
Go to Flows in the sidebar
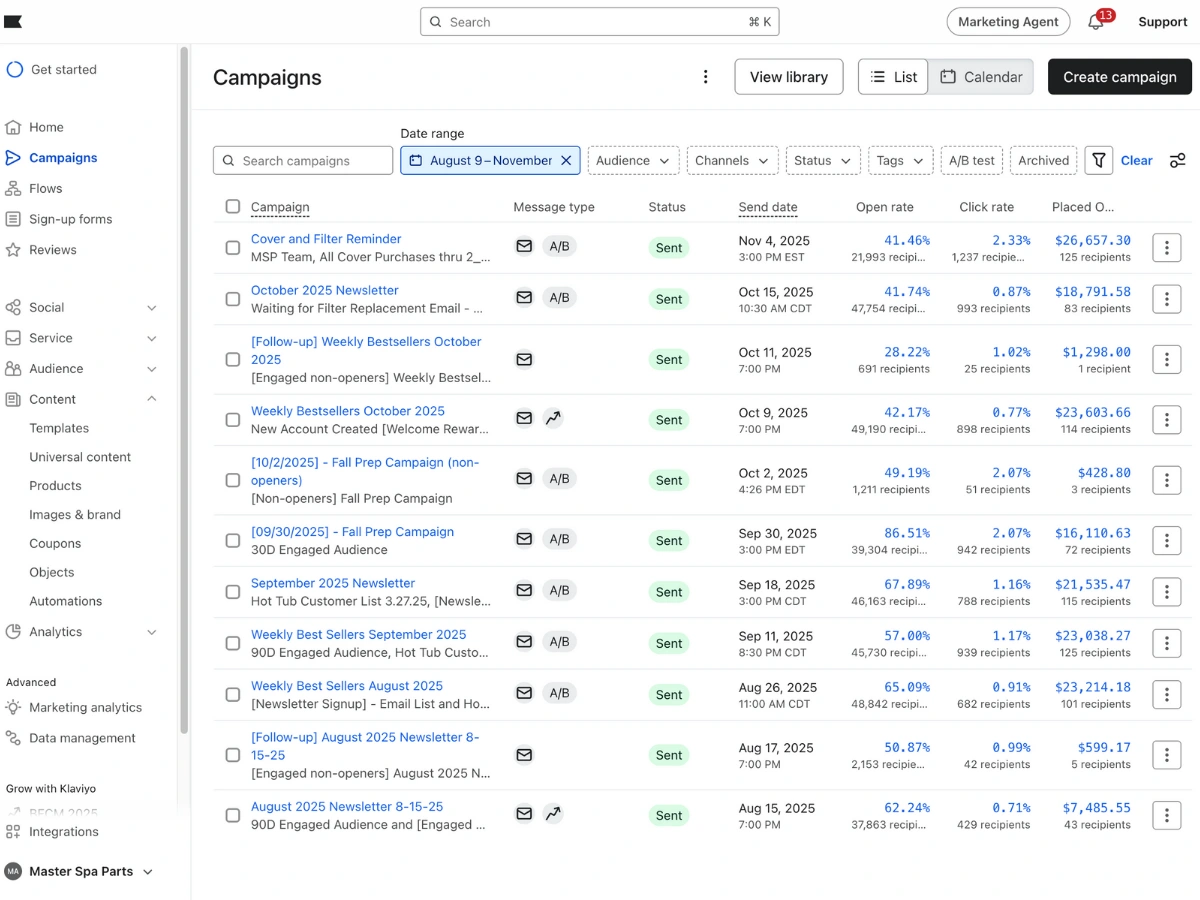coord(46,188)
